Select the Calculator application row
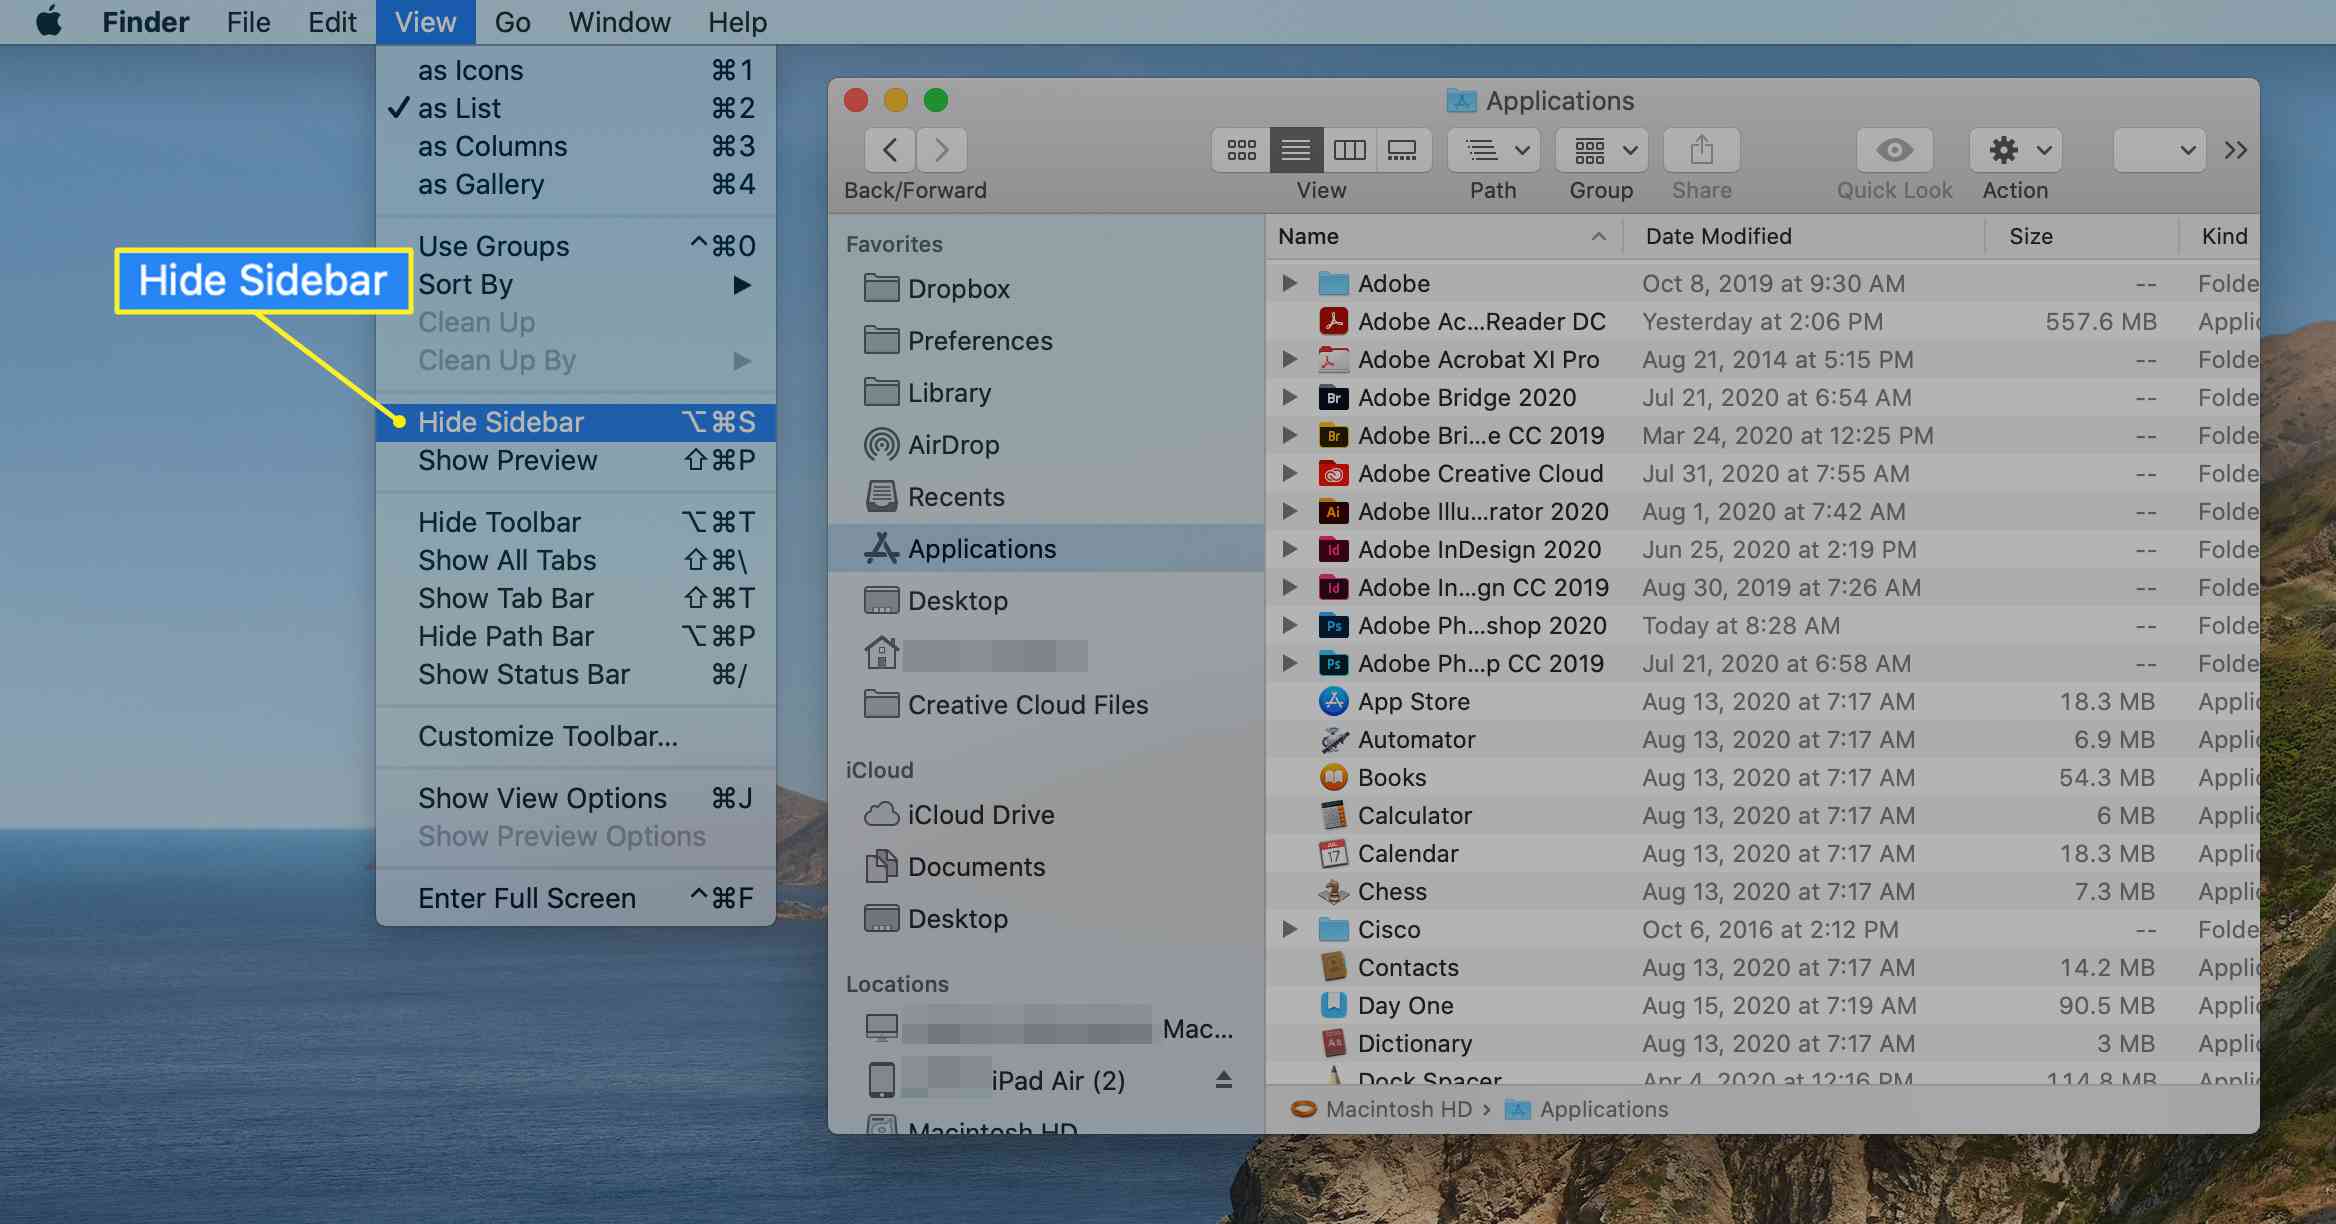2336x1224 pixels. tap(1762, 816)
